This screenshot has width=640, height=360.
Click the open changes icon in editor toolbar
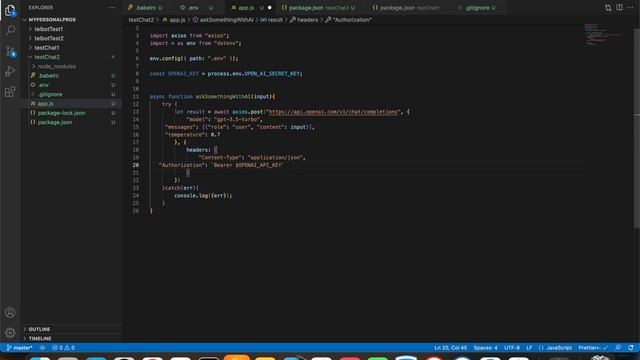pyautogui.click(x=608, y=7)
